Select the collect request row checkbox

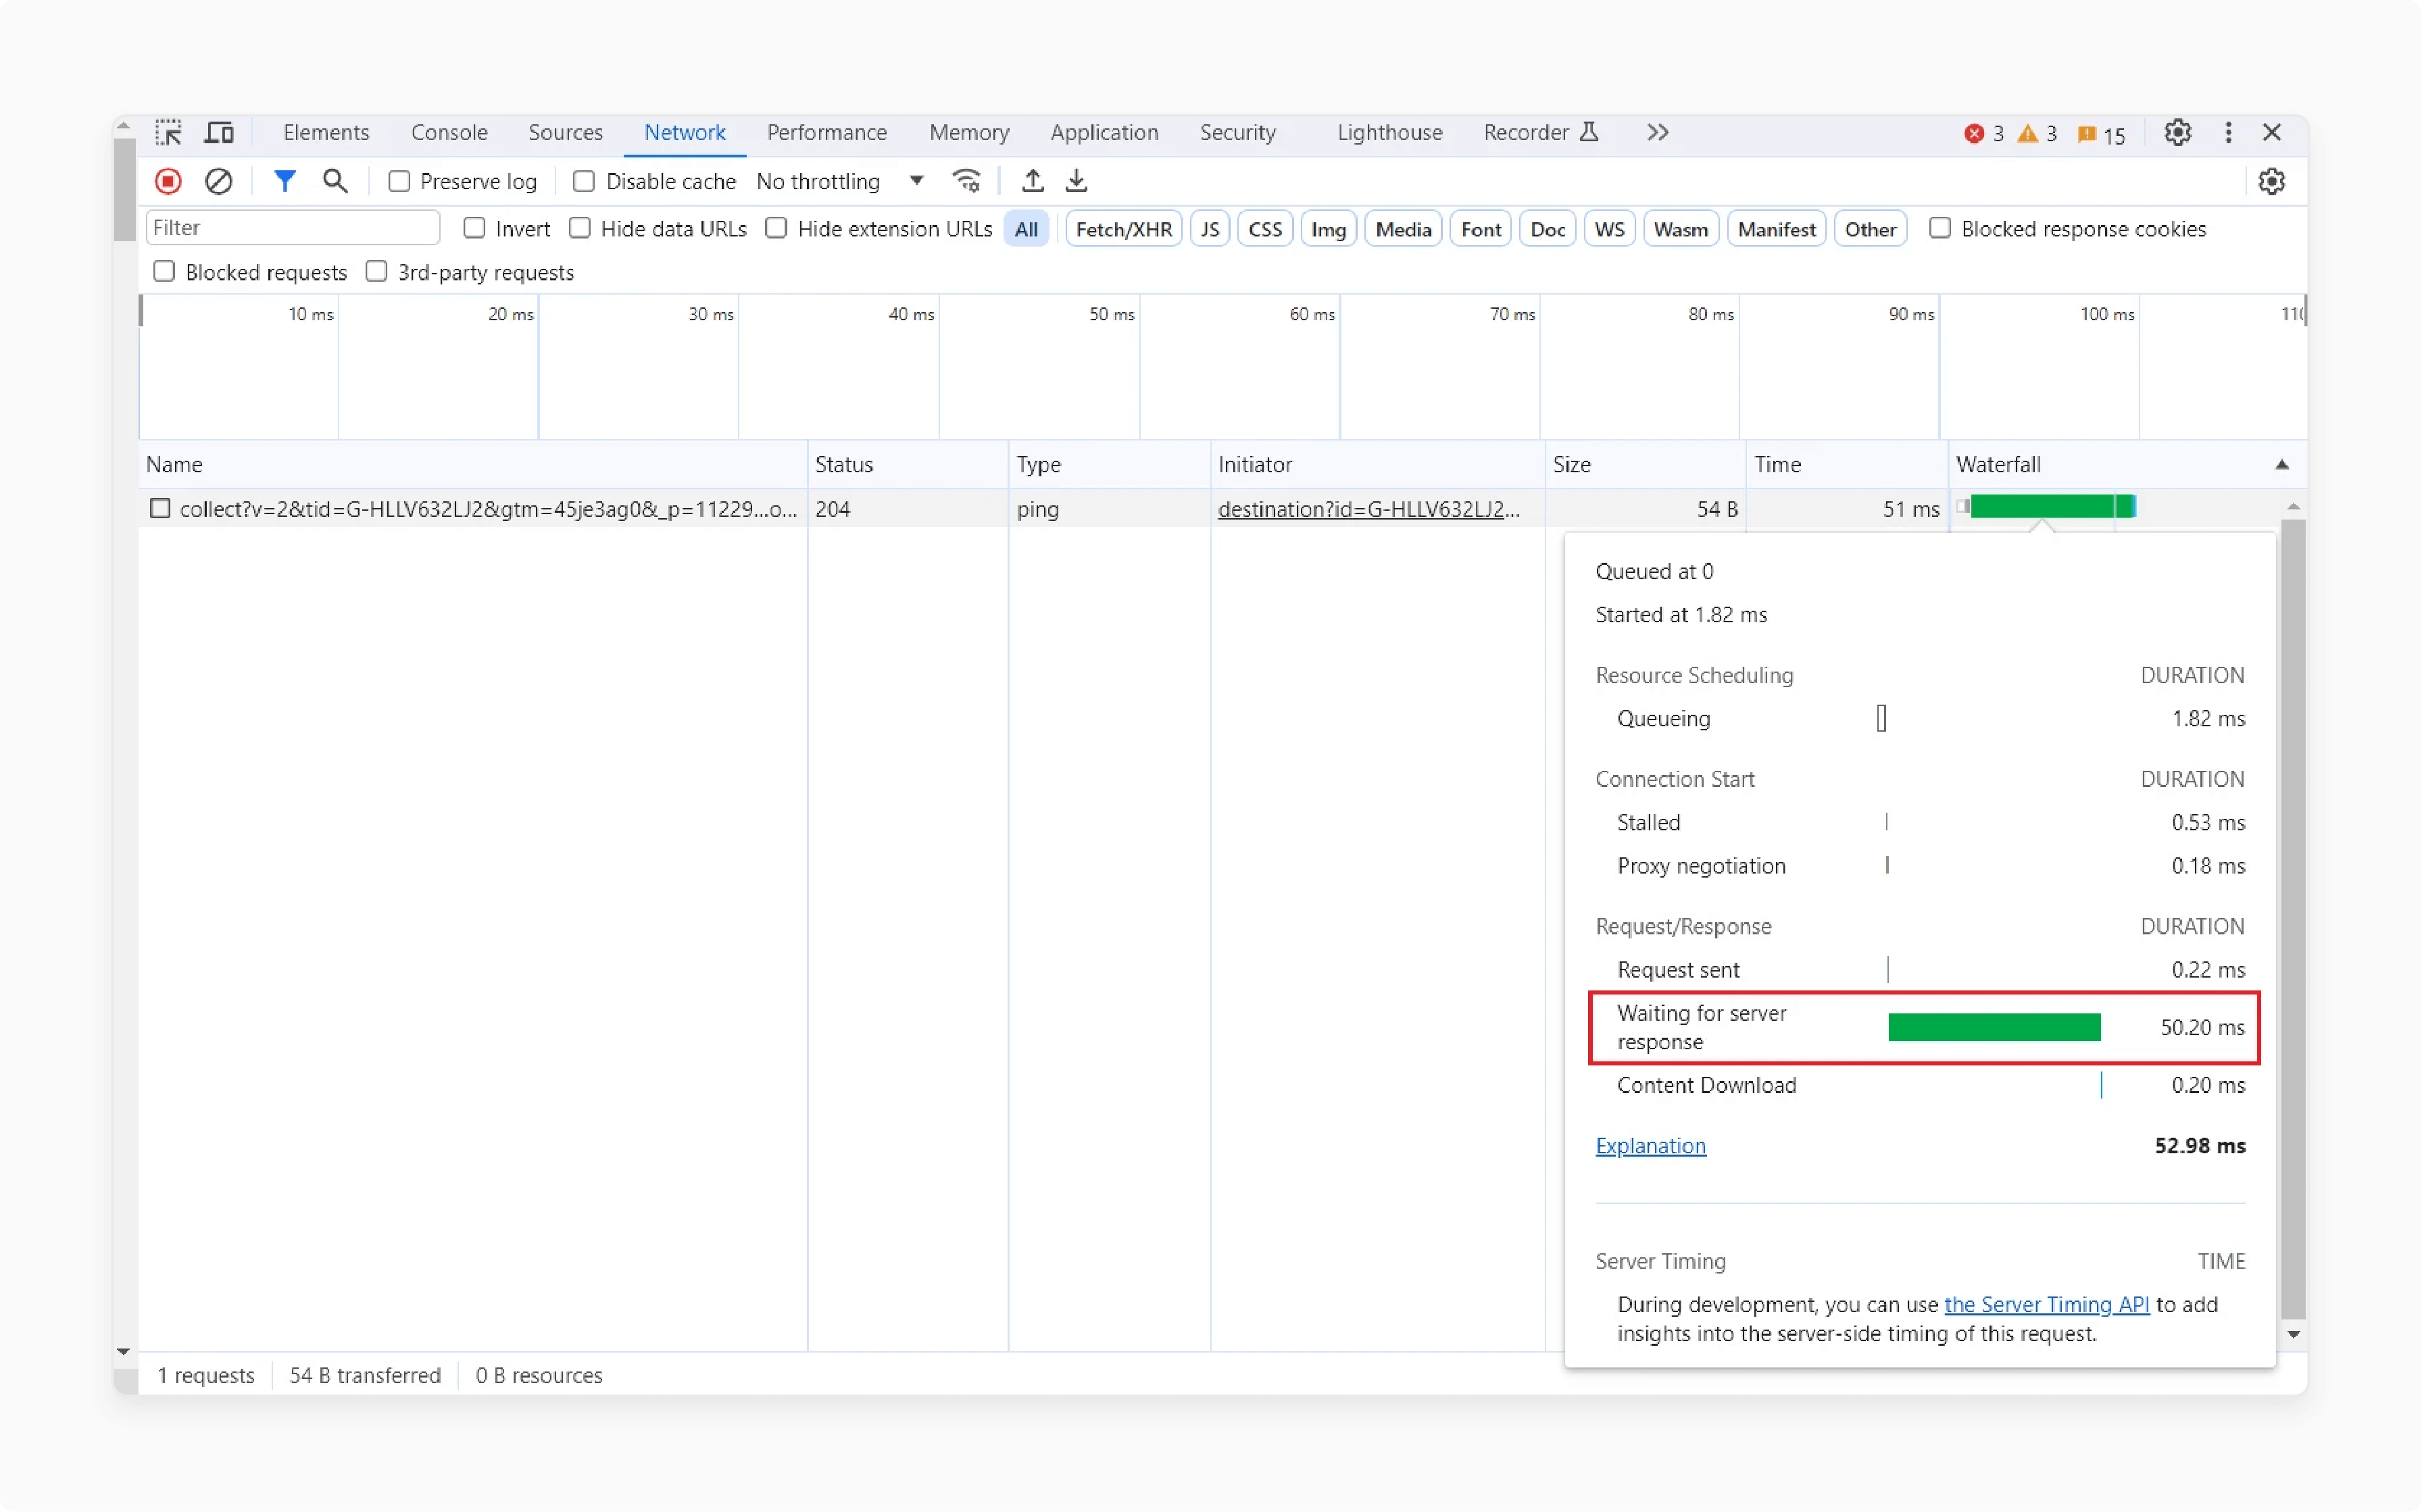tap(160, 508)
